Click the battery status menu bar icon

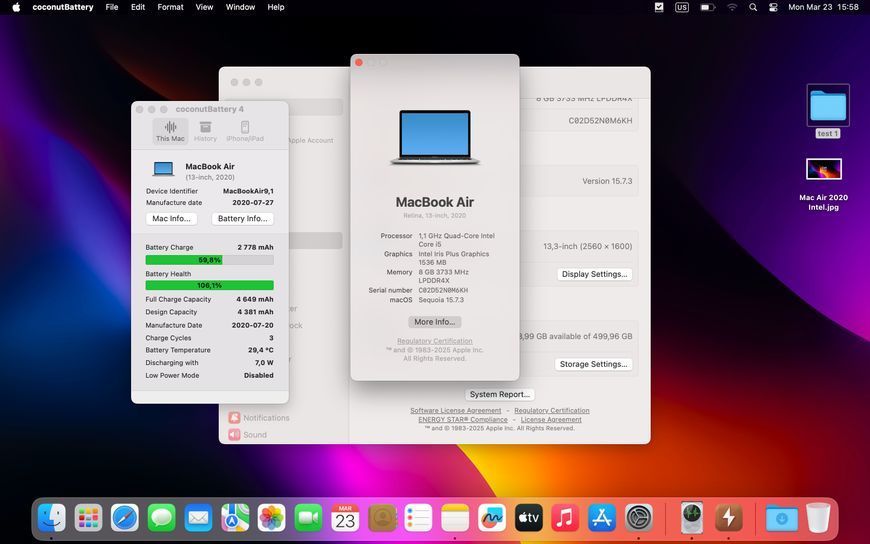(707, 7)
